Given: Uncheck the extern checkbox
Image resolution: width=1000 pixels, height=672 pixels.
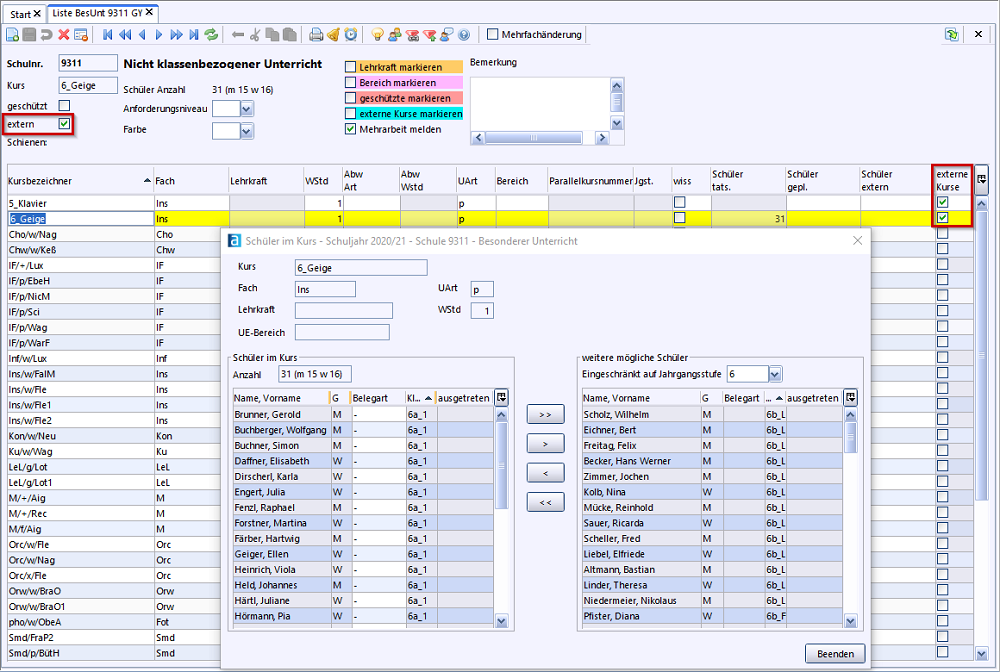Looking at the screenshot, I should (x=64, y=124).
